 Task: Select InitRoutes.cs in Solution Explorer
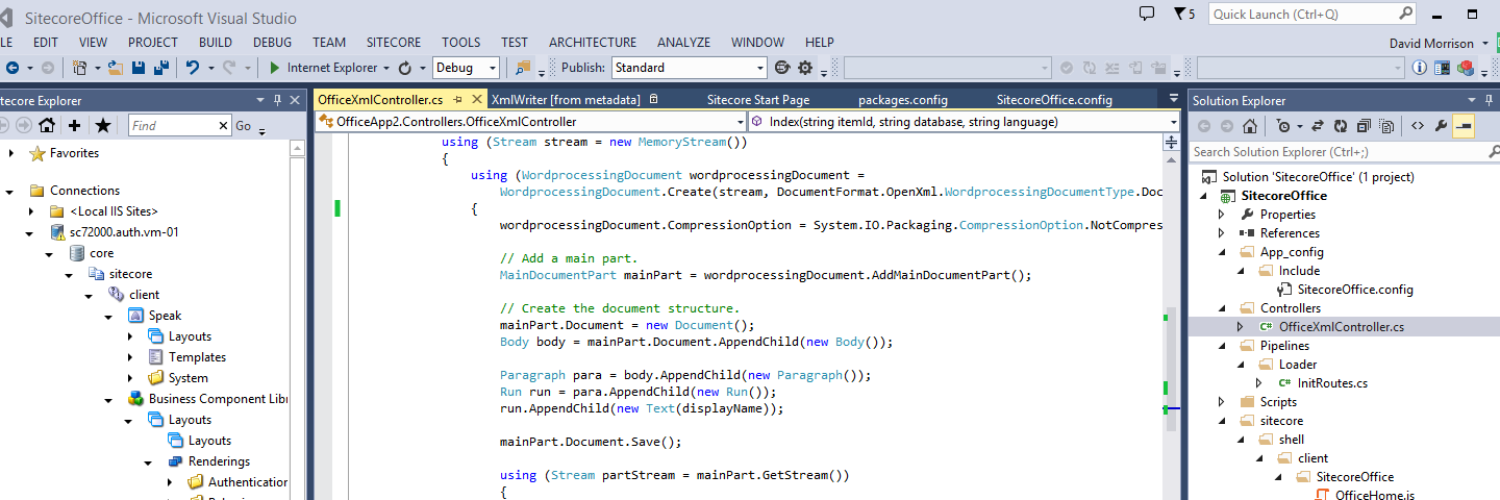[x=1332, y=383]
